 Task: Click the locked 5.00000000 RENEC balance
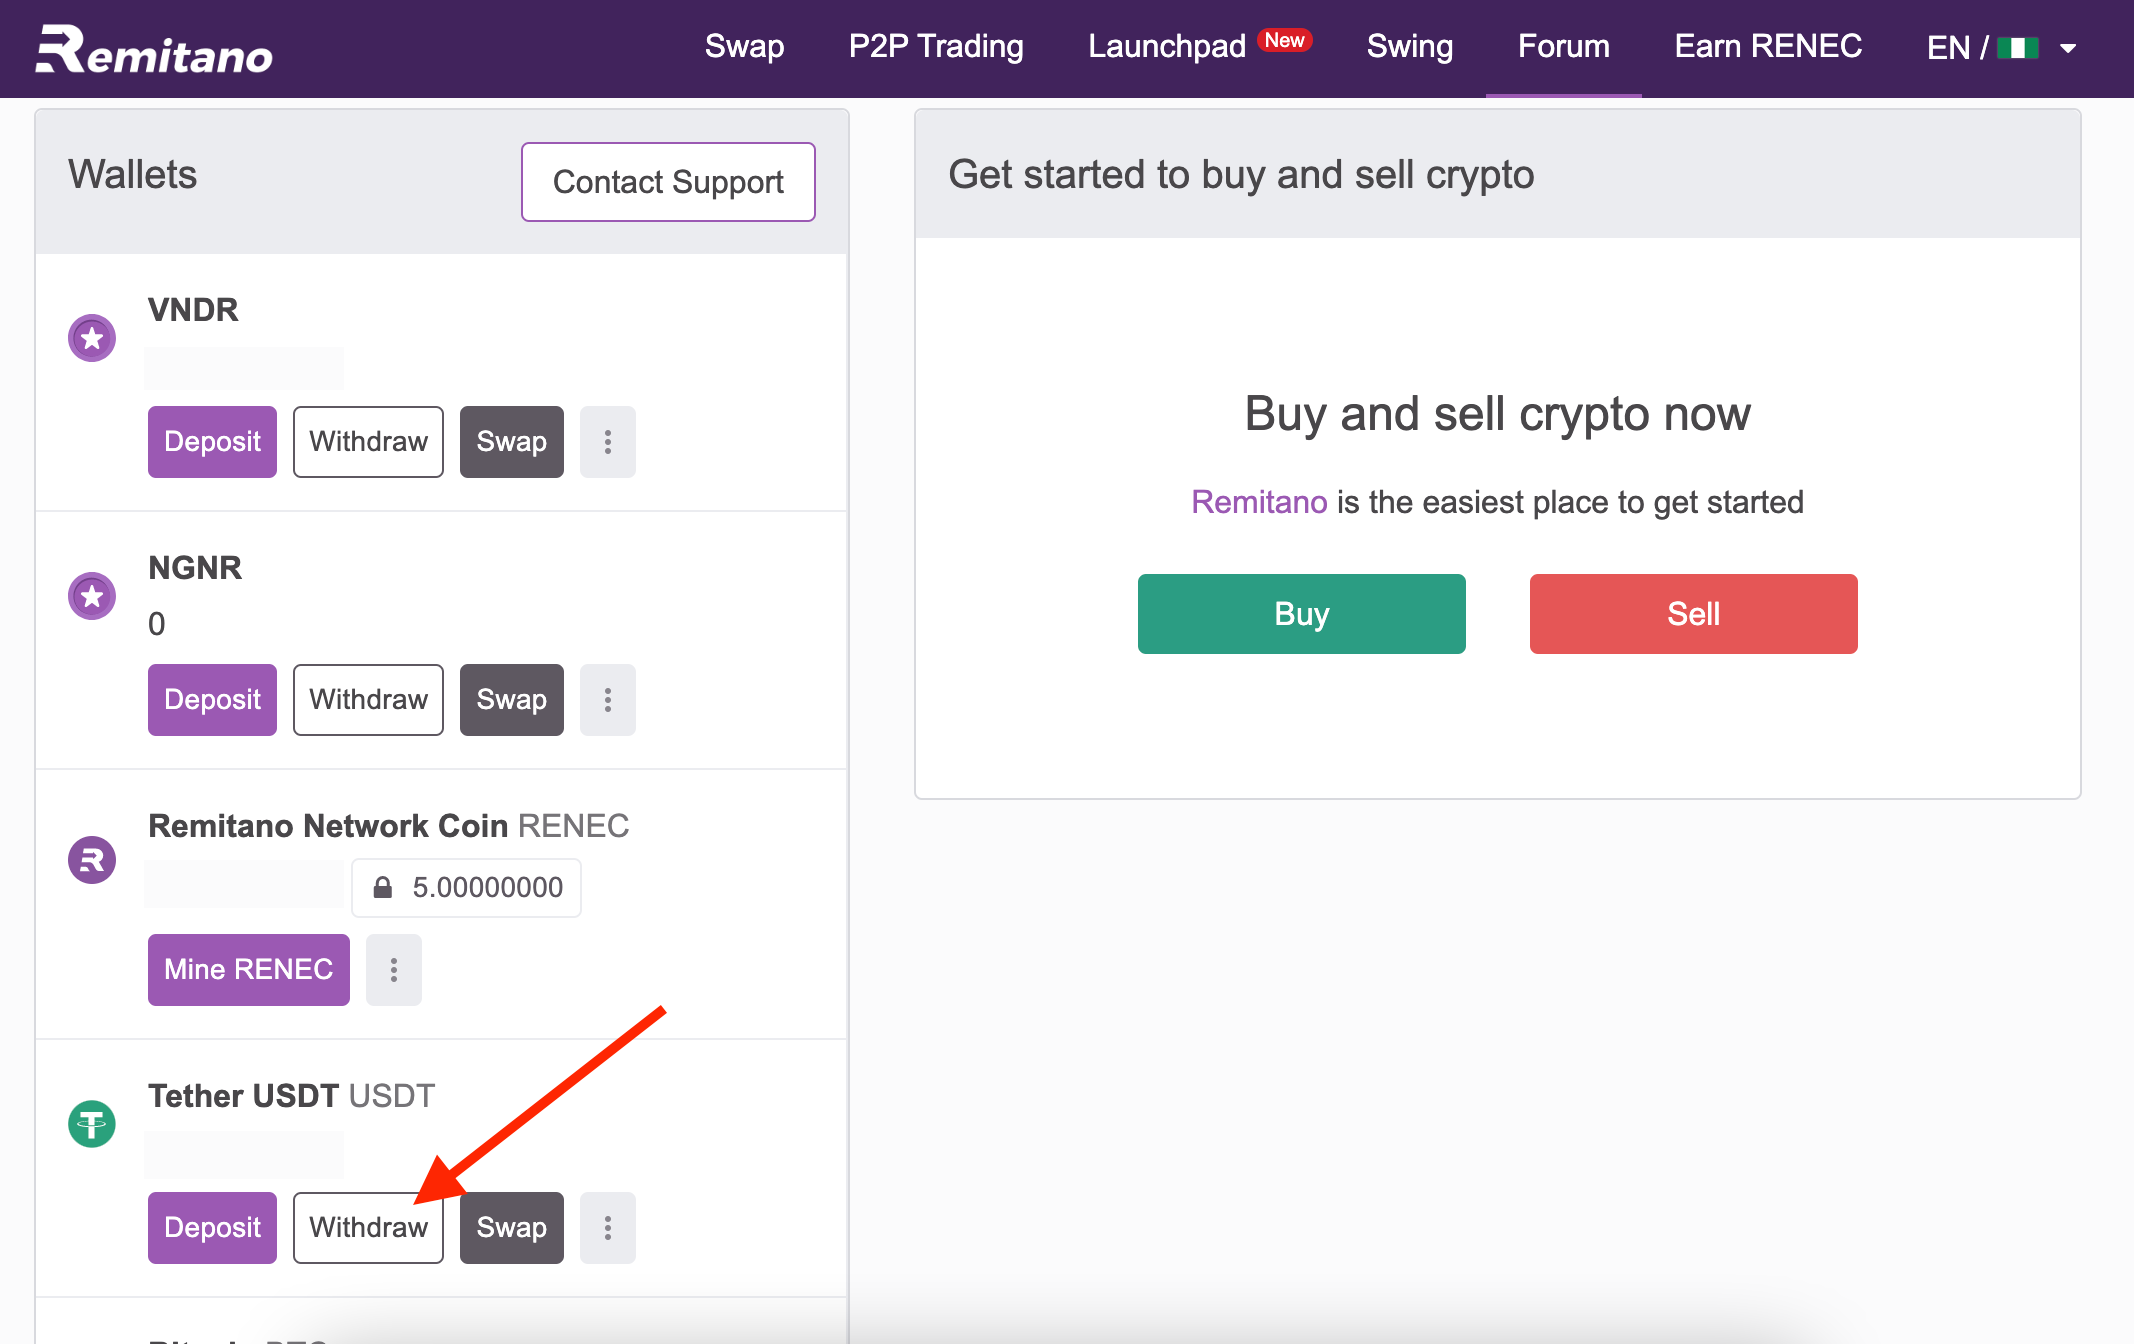tap(466, 888)
